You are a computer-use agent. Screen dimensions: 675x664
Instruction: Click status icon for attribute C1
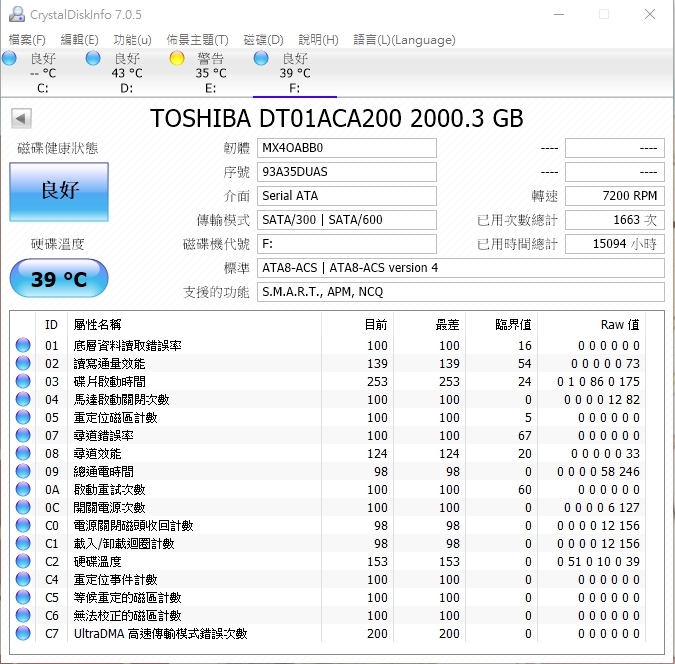click(23, 543)
